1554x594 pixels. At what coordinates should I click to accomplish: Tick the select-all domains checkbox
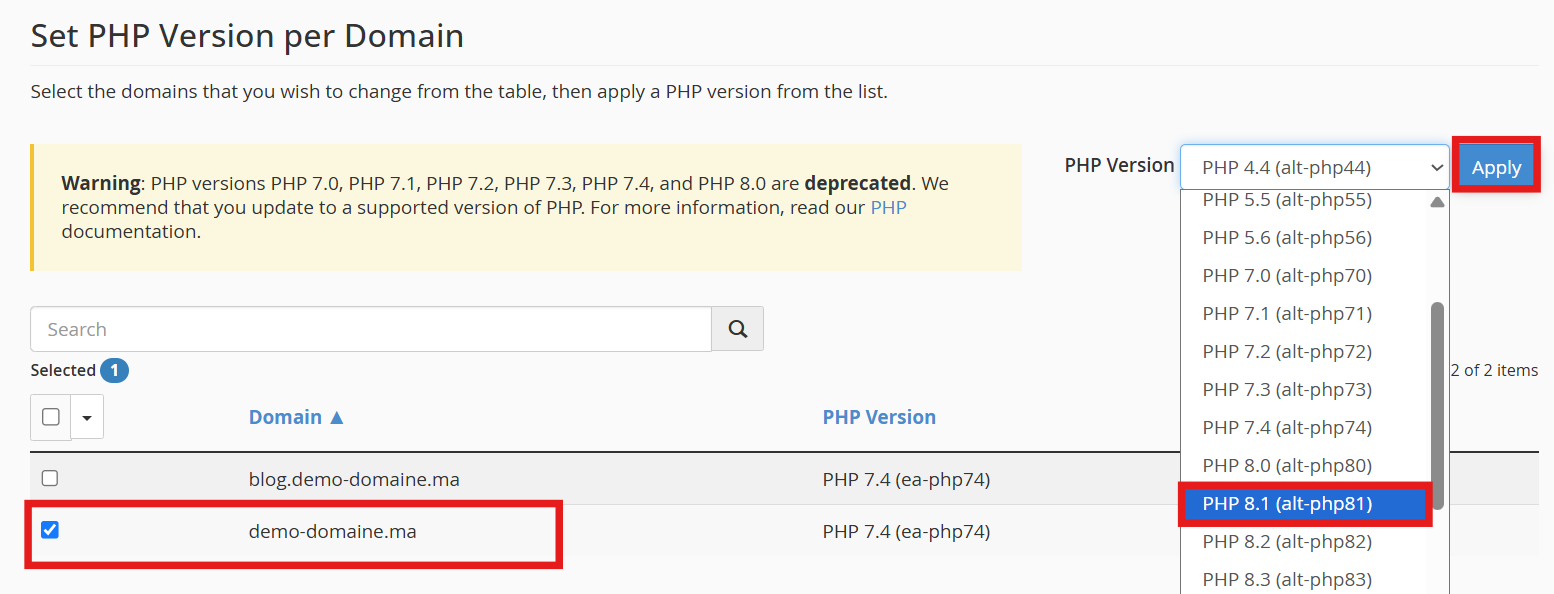coord(51,417)
